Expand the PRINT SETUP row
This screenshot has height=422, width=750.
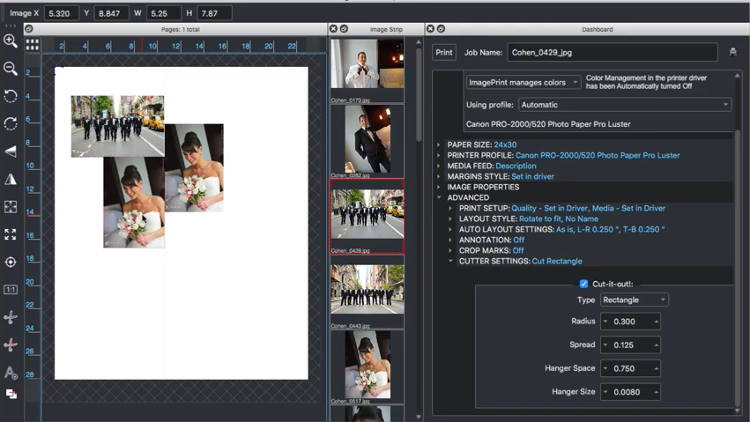[x=450, y=208]
